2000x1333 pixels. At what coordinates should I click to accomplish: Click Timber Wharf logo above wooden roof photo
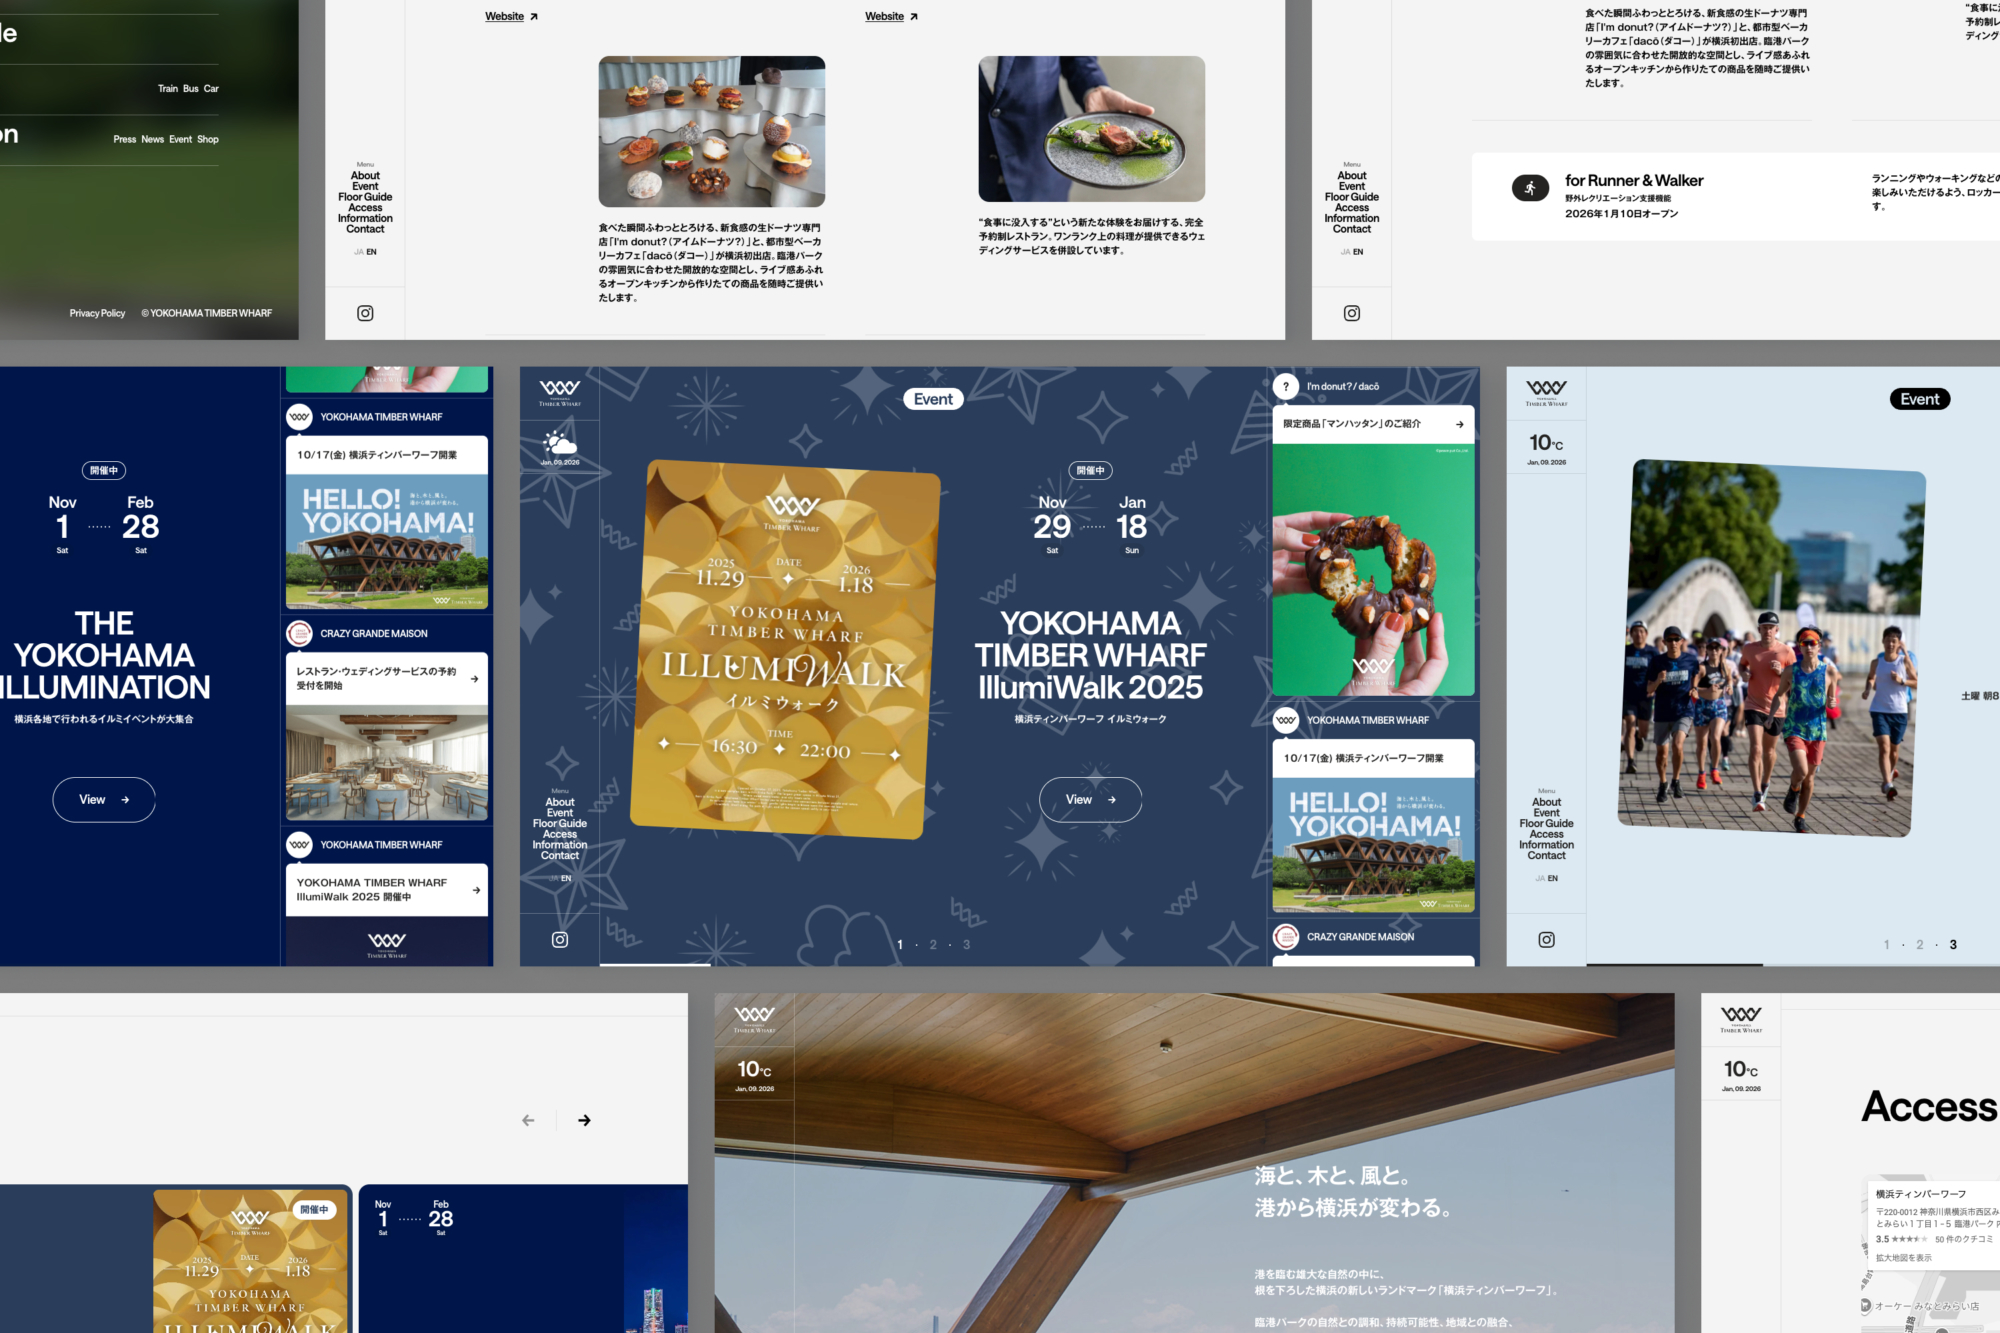754,1018
